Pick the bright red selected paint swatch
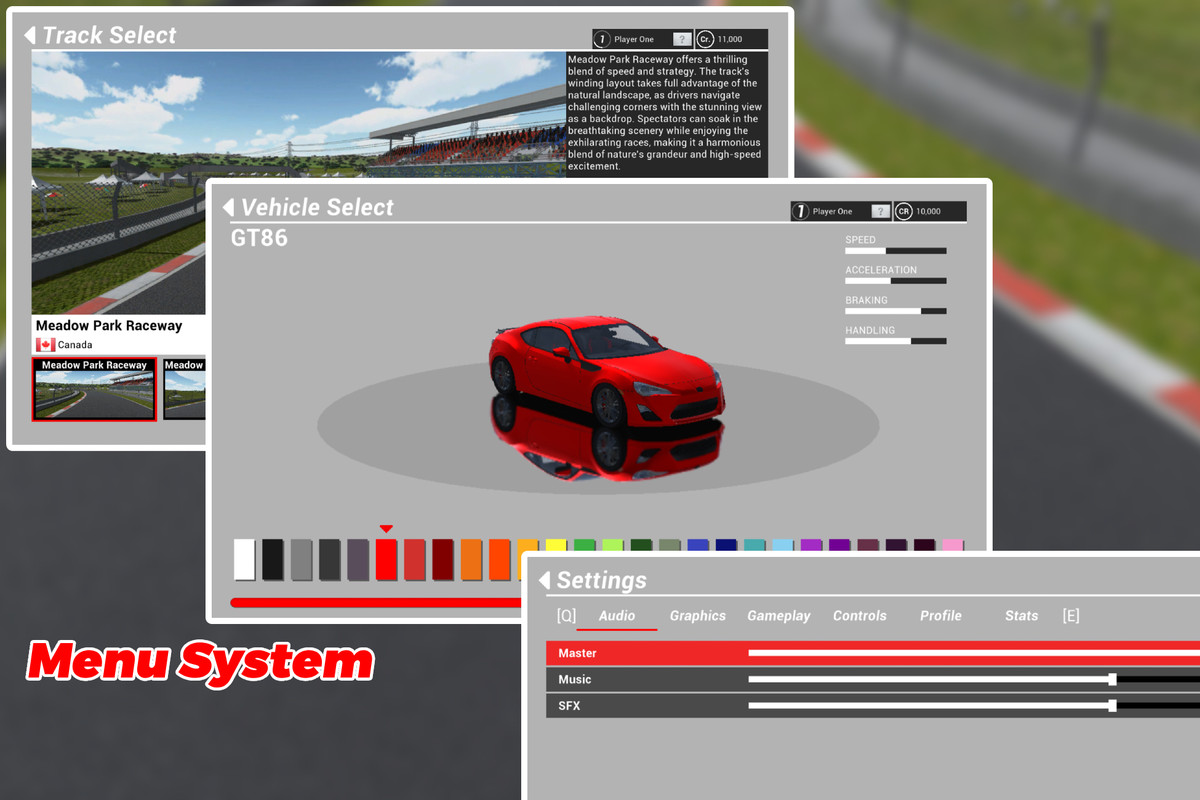The image size is (1200, 800). pos(386,560)
